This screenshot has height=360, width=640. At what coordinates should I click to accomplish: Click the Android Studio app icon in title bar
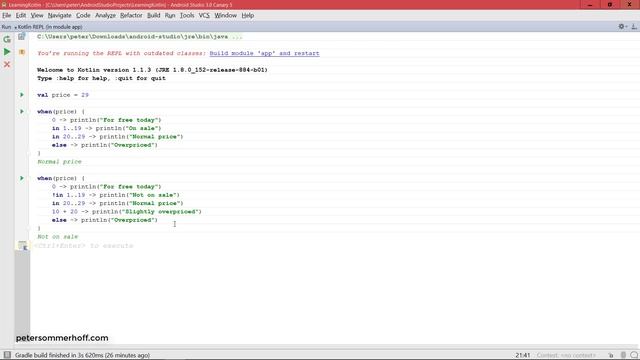4,4
